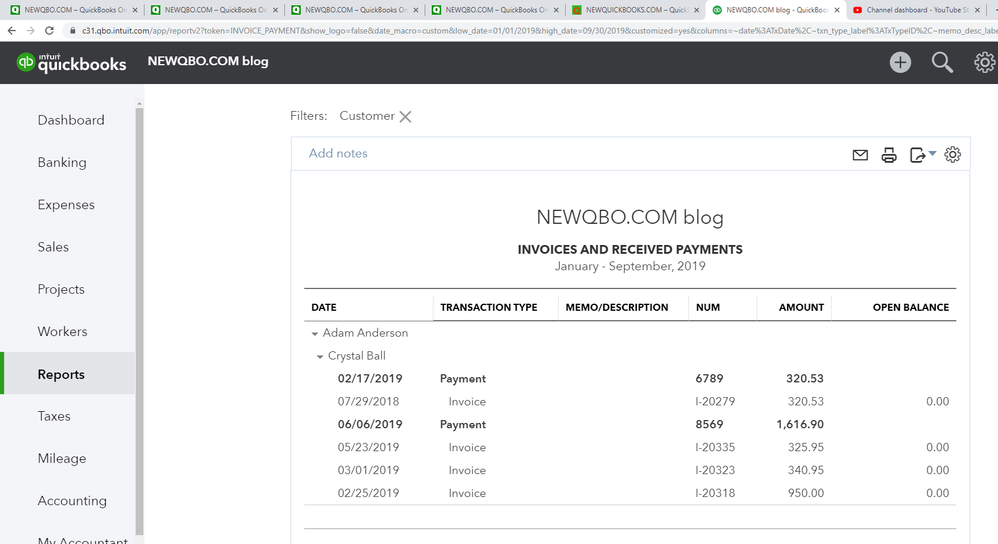Close the Channel dashboard YouTube tab
The image size is (998, 544).
[x=978, y=10]
